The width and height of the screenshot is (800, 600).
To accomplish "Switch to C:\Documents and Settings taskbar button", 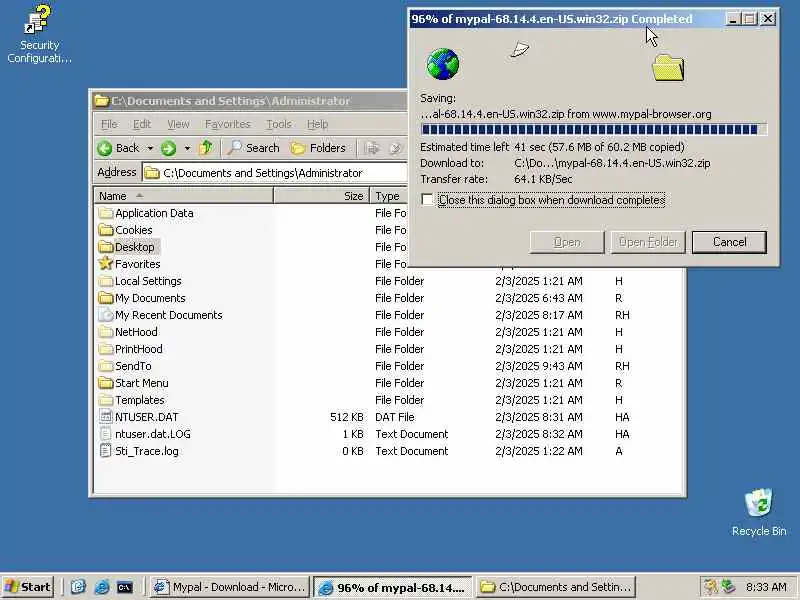I will click(557, 587).
